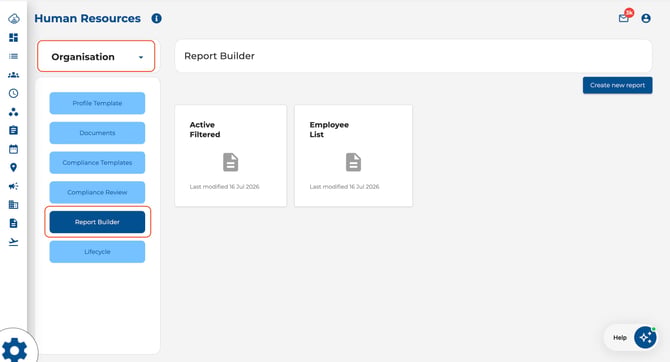
Task: Click the Active Filtered document icon
Action: 231,162
